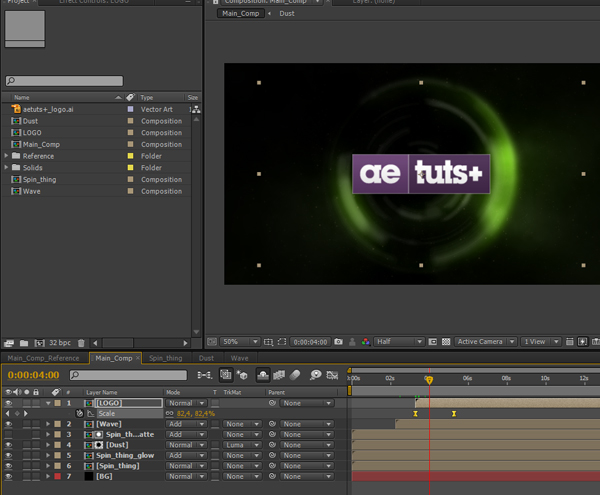Click the Dust breadcrumb in the viewer
The image size is (600, 495).
(287, 13)
